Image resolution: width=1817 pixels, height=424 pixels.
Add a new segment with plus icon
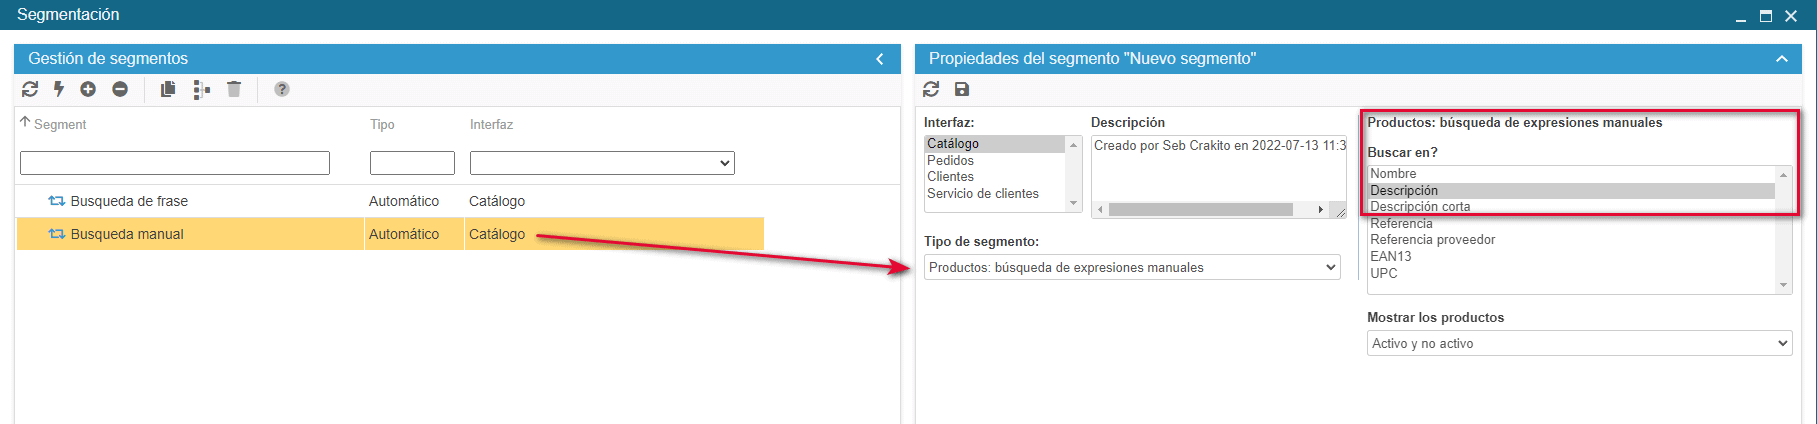88,89
